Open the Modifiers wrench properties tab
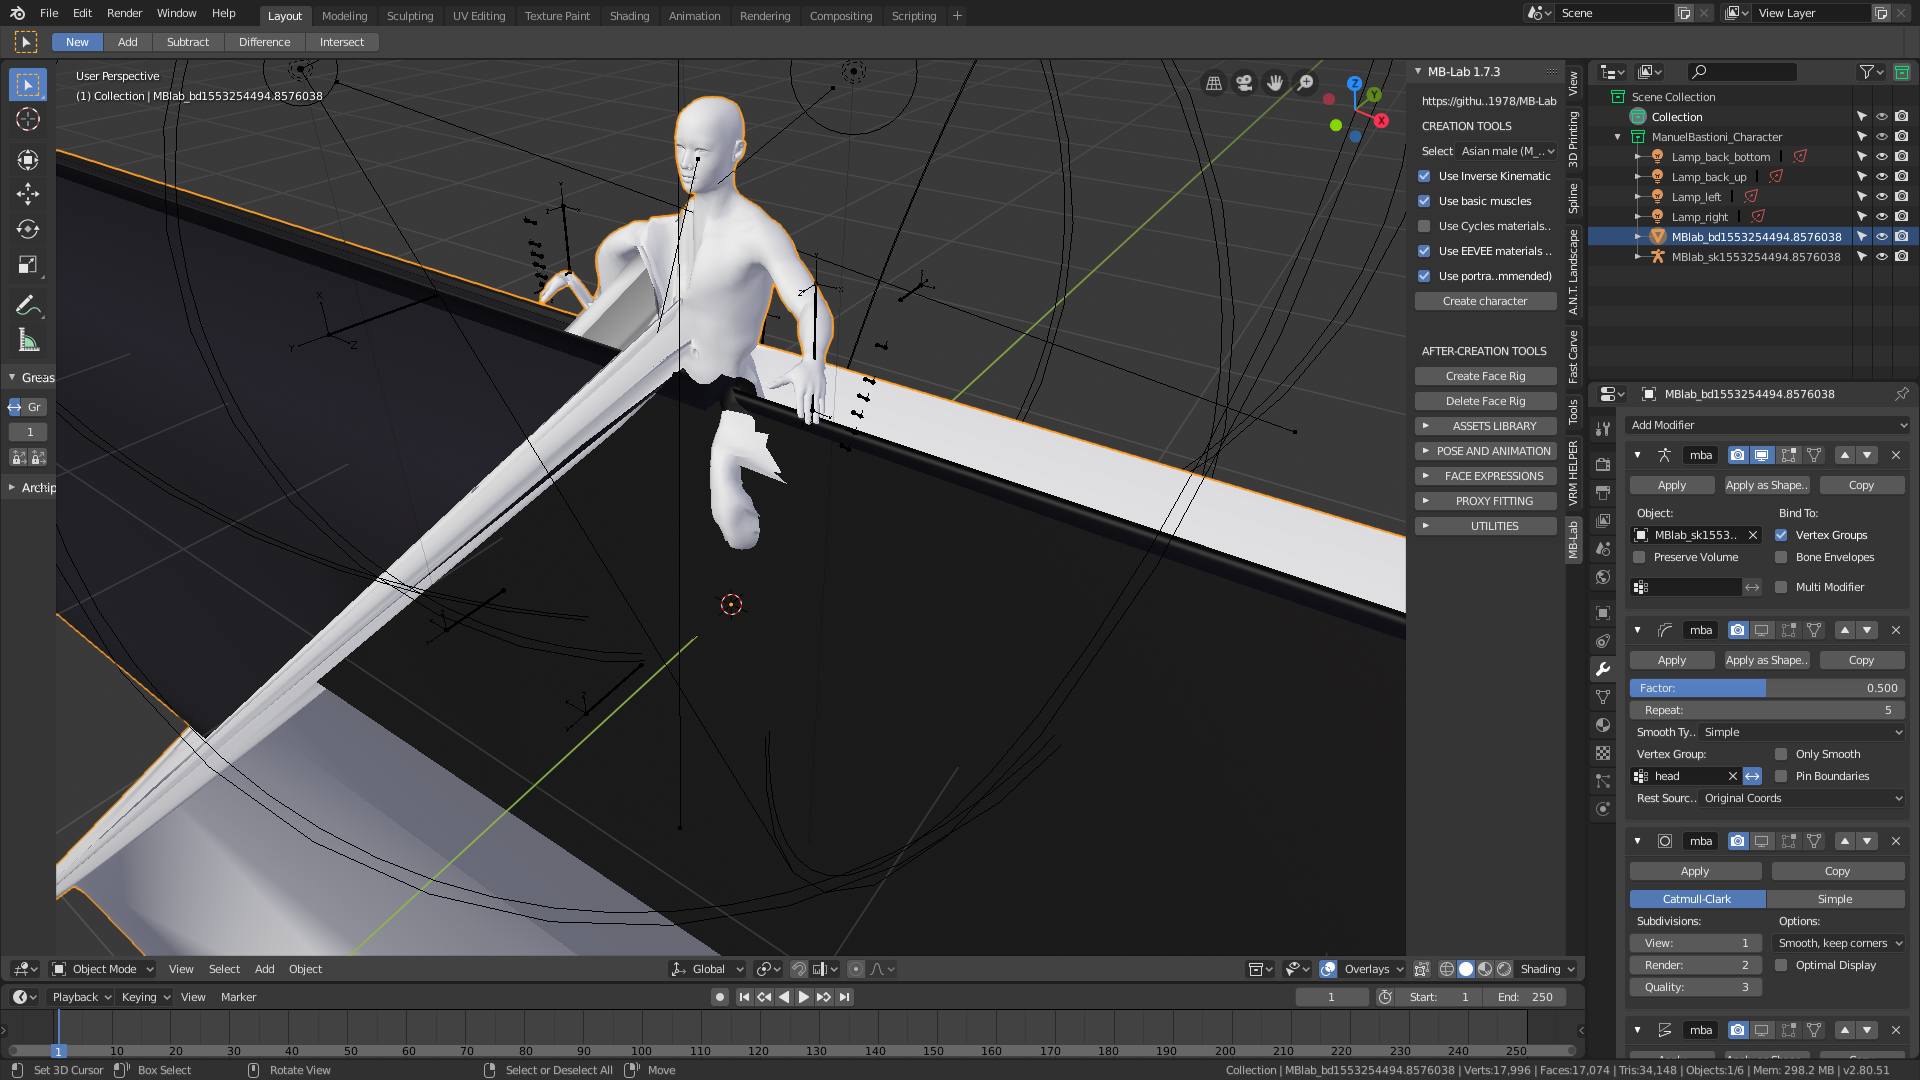Viewport: 1920px width, 1080px height. pyautogui.click(x=1603, y=669)
